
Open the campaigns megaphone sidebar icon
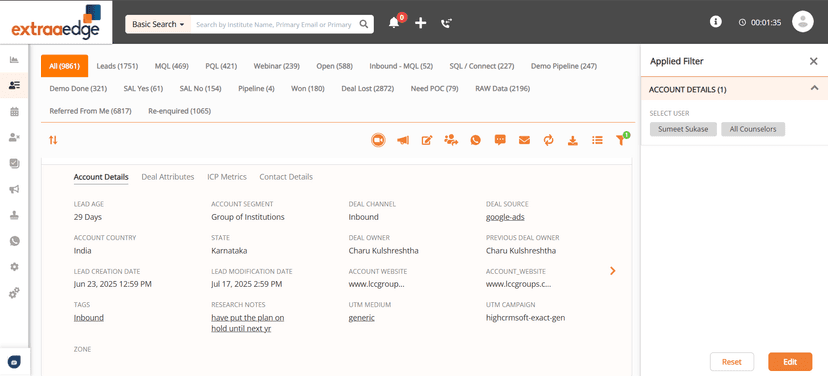(x=14, y=189)
